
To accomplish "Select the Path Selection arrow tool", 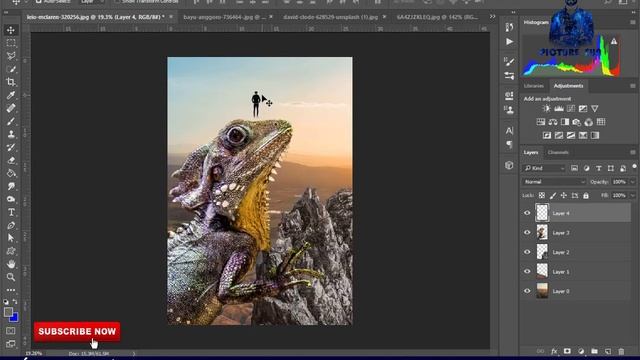I will coord(11,238).
